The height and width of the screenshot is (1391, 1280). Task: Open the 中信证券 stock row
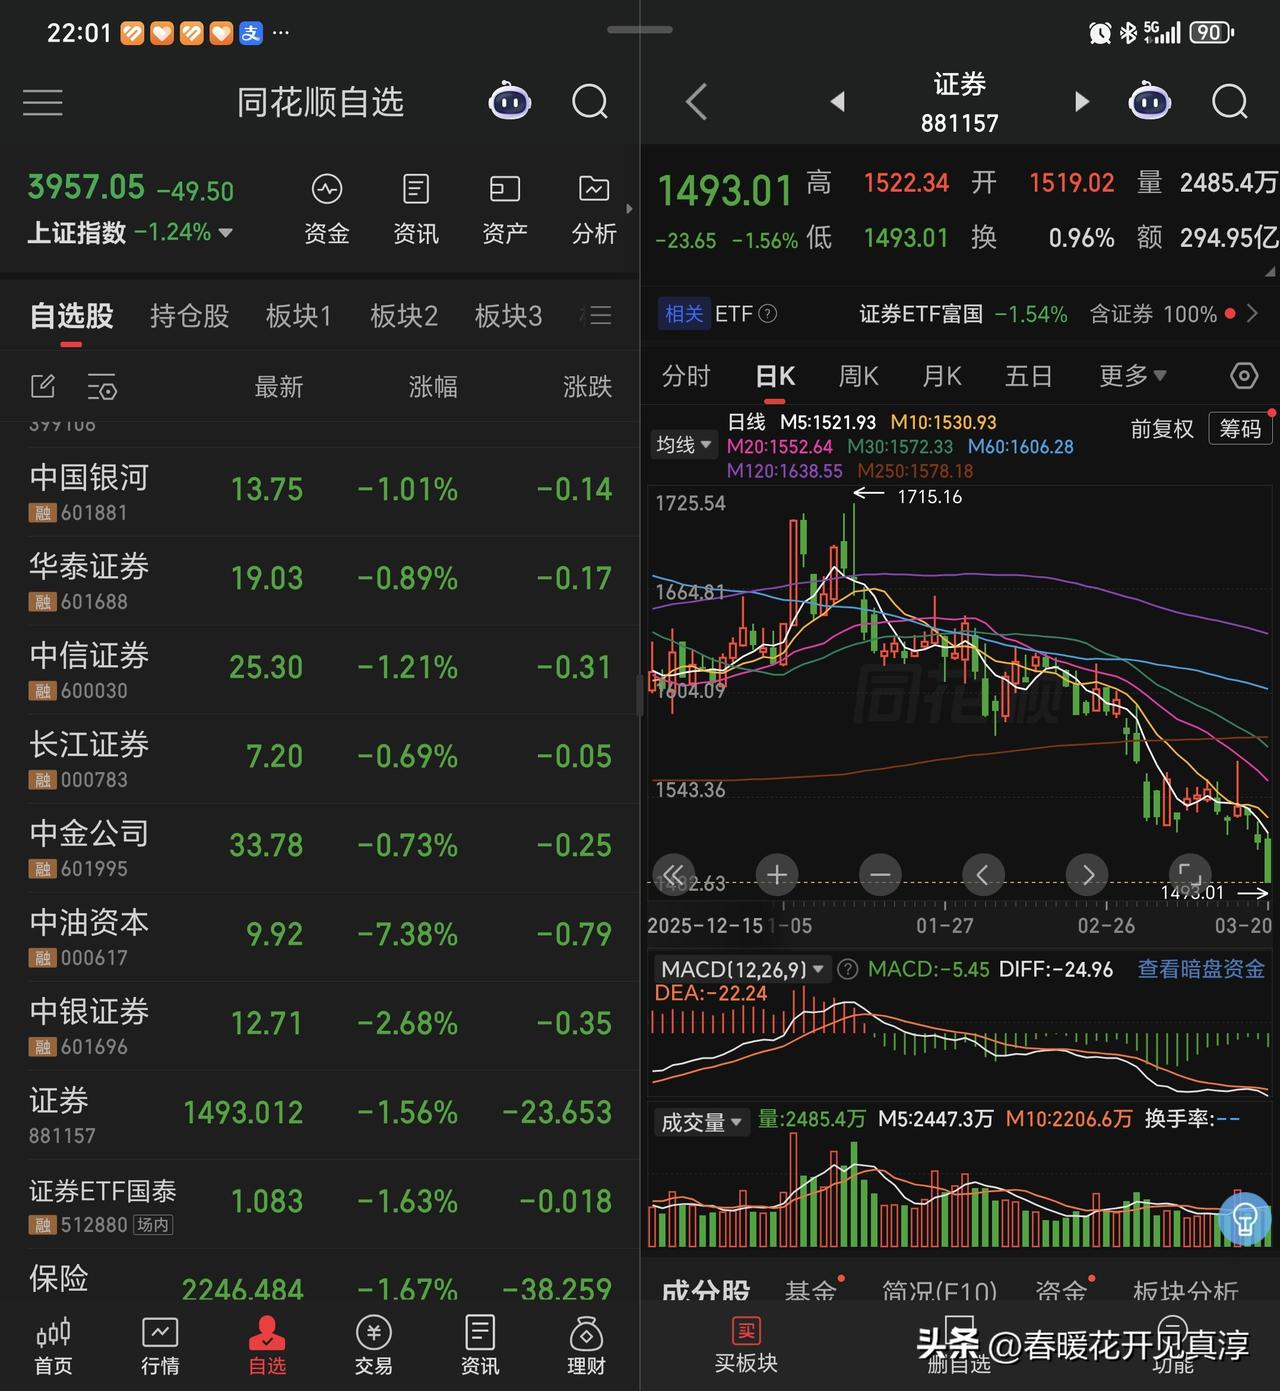click(x=320, y=670)
